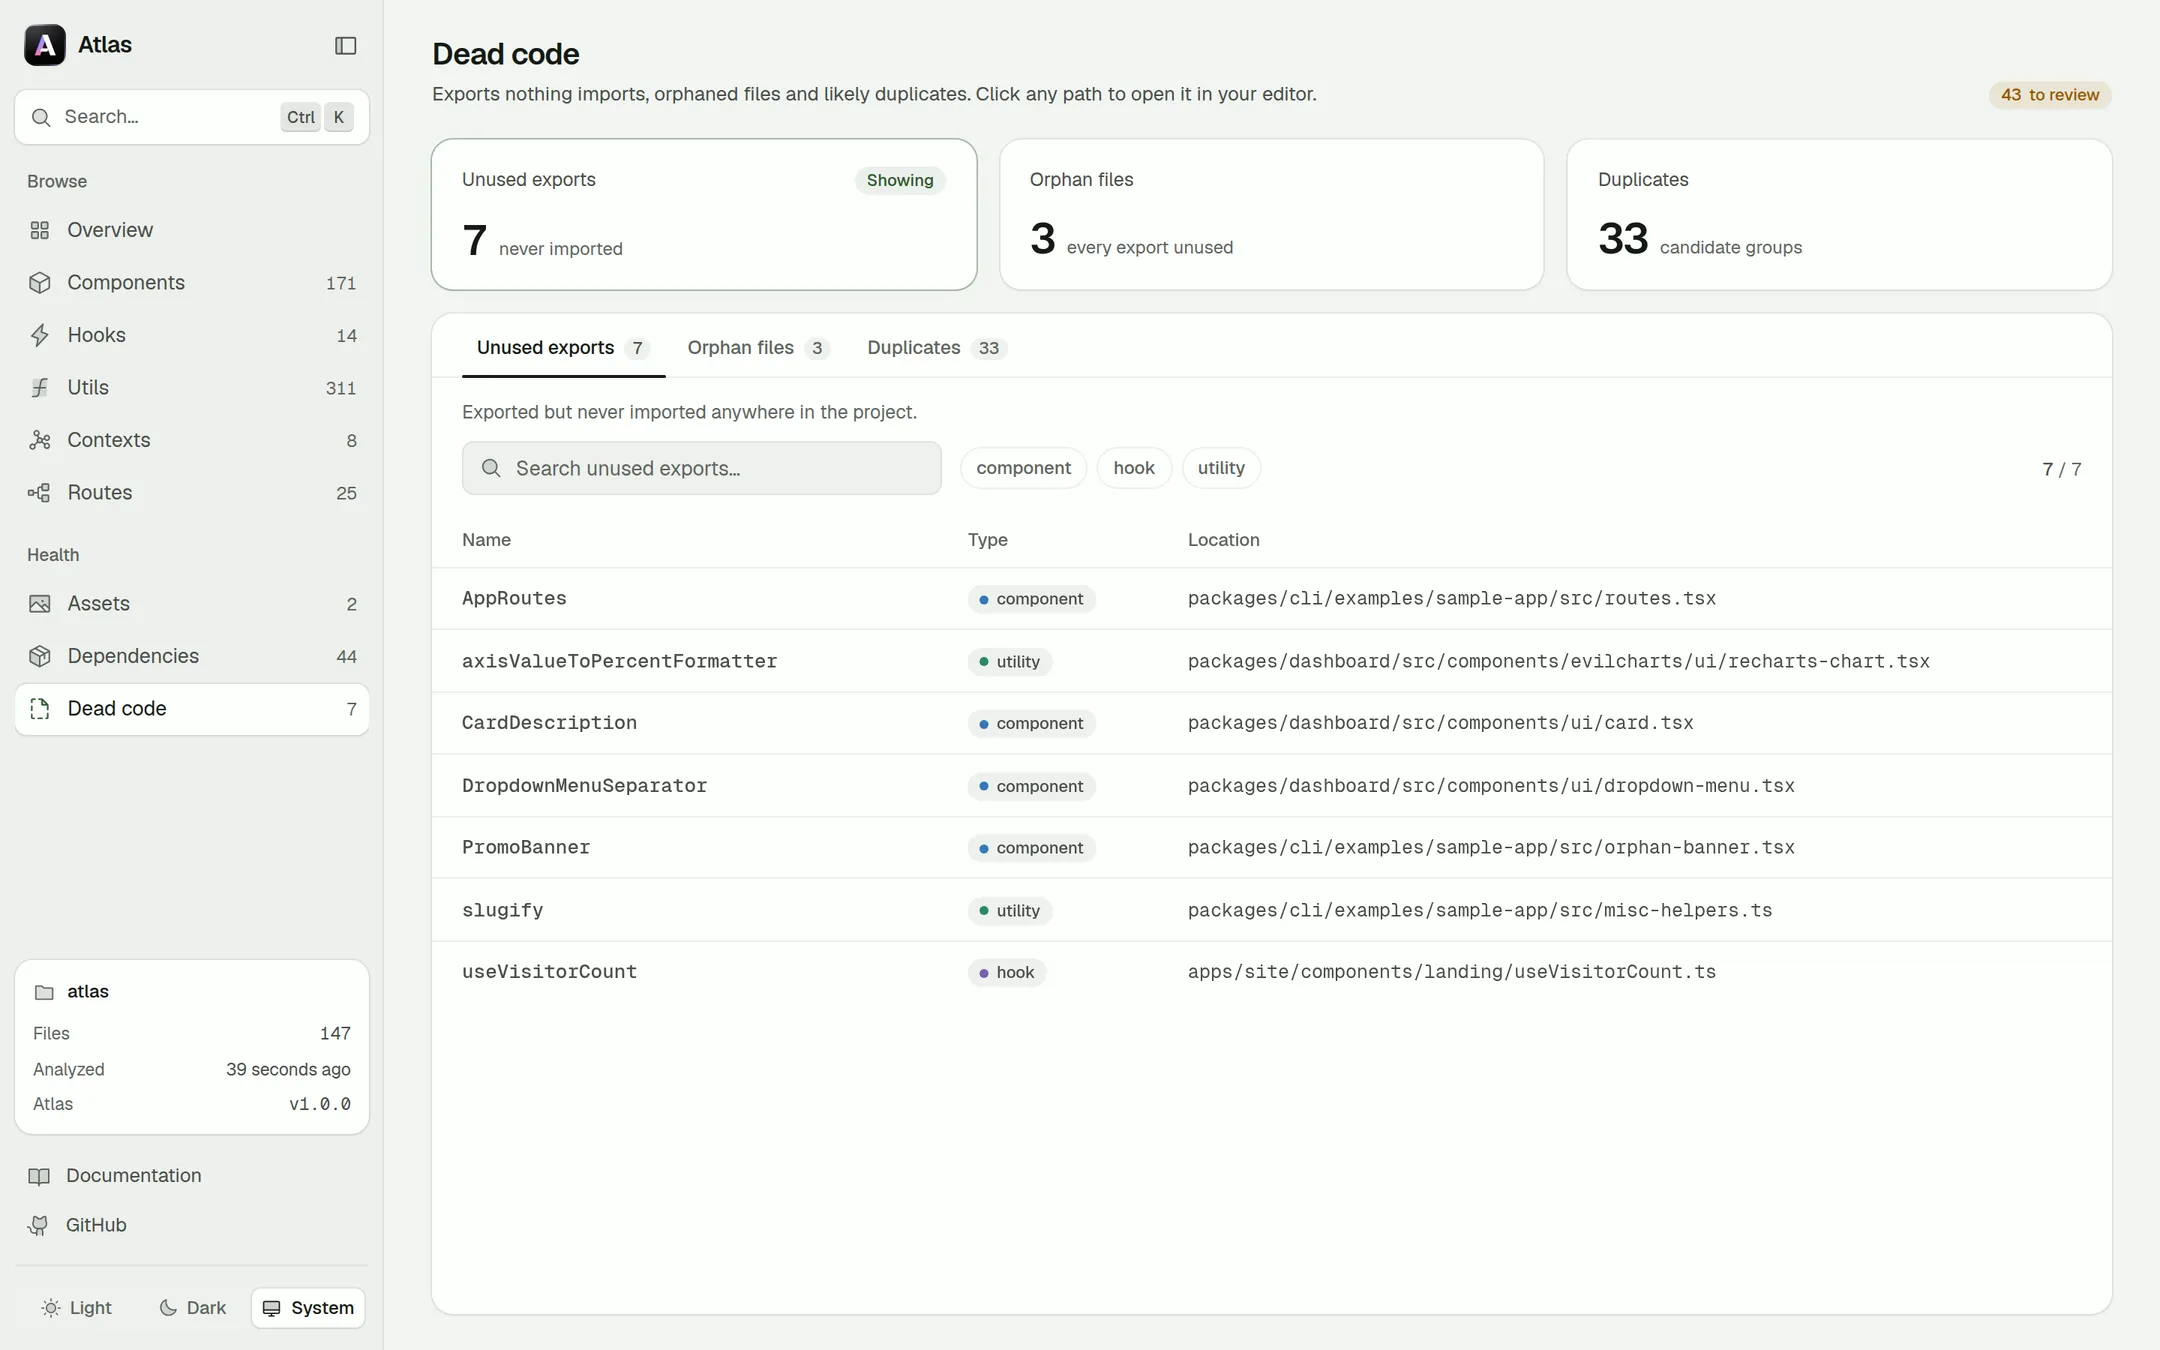Open the recharts-chart.tsx file path
Screen dimensions: 2160x1350
[1558, 661]
